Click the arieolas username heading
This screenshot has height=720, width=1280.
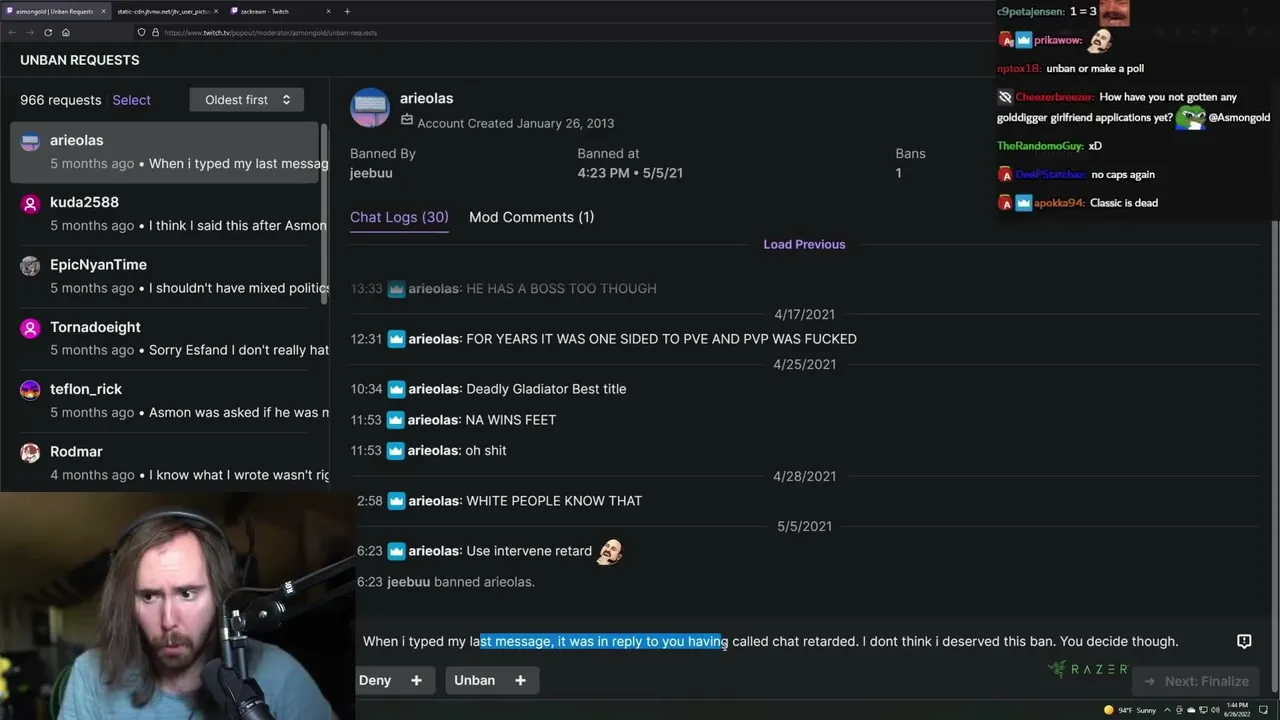tap(426, 98)
